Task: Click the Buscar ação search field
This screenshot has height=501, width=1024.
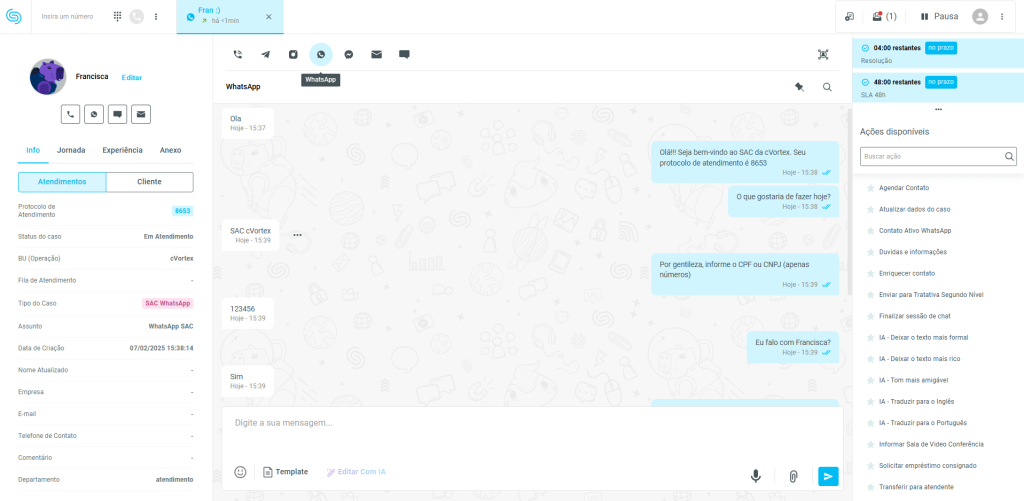Action: click(x=930, y=157)
